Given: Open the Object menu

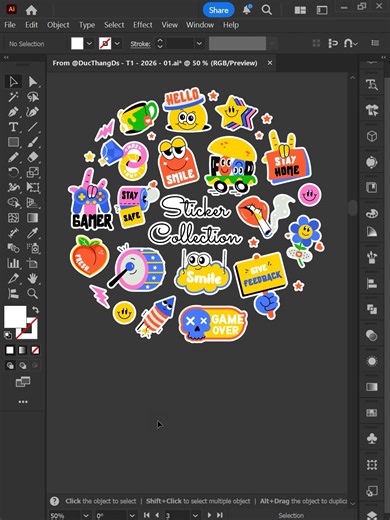Looking at the screenshot, I should click(58, 25).
